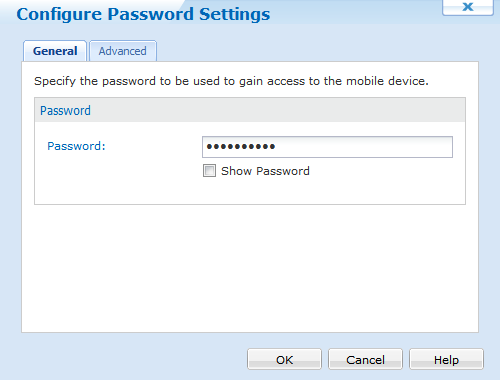Click the dialog title bar area beside X
Image resolution: width=500 pixels, height=380 pixels.
[x=355, y=12]
